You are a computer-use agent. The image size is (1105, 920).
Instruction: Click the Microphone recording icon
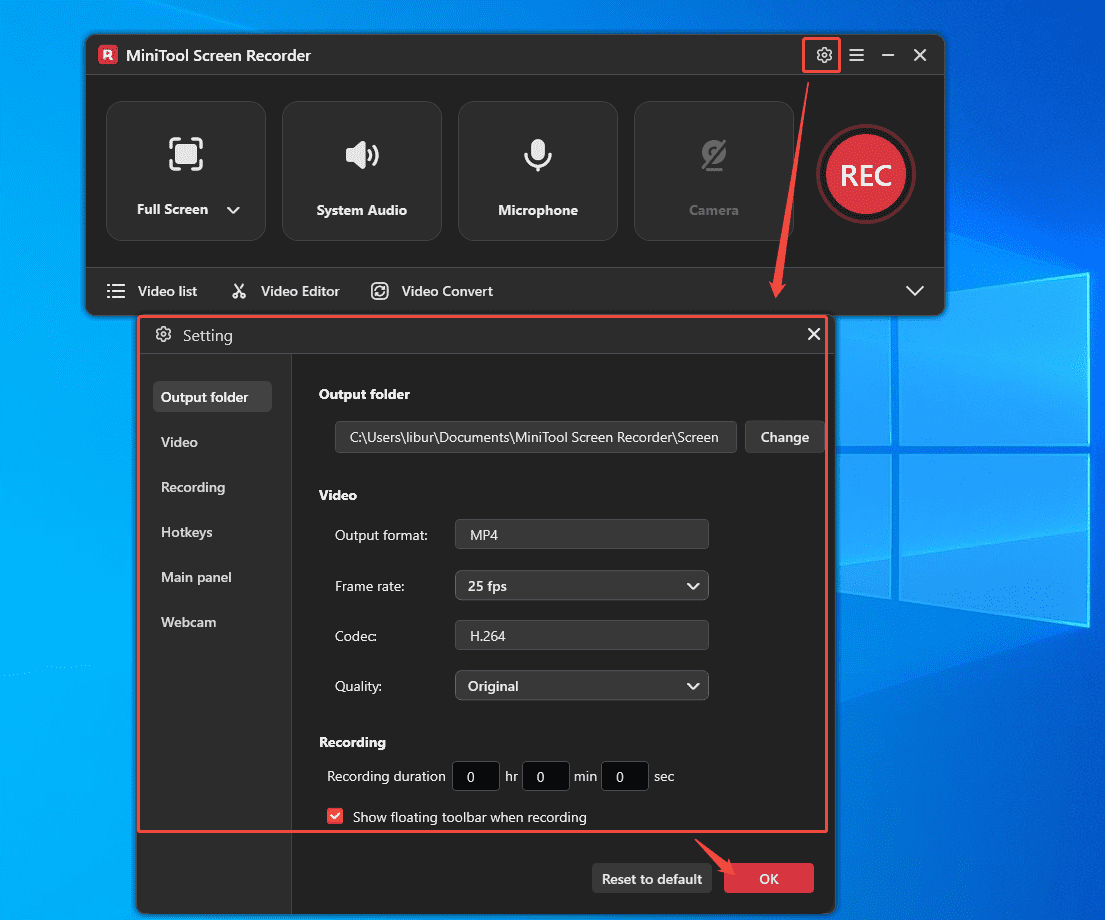537,155
